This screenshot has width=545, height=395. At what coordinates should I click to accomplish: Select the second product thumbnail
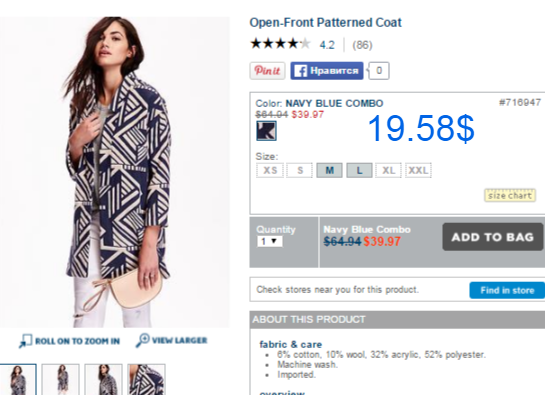pyautogui.click(x=61, y=379)
